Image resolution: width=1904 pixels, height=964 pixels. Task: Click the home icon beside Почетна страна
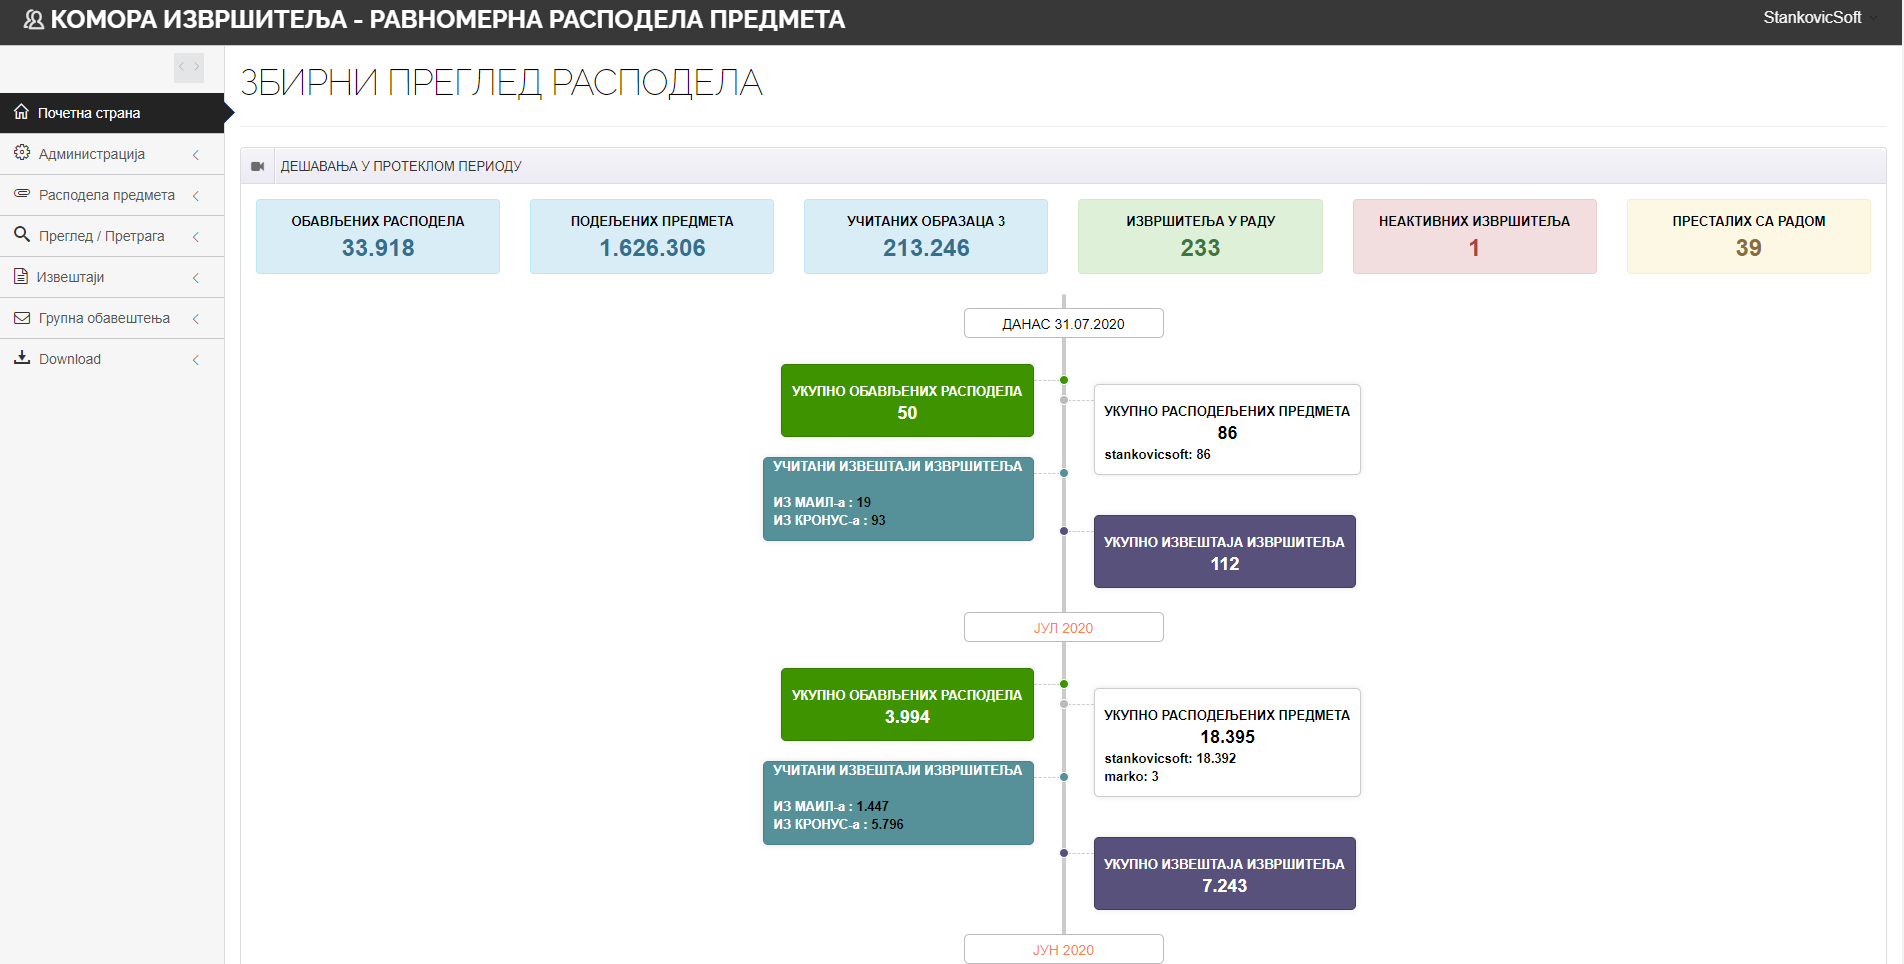point(21,112)
